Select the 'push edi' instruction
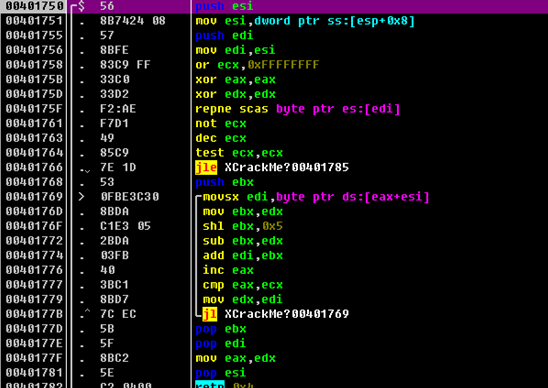Screen dimensions: 548x388 click(224, 36)
